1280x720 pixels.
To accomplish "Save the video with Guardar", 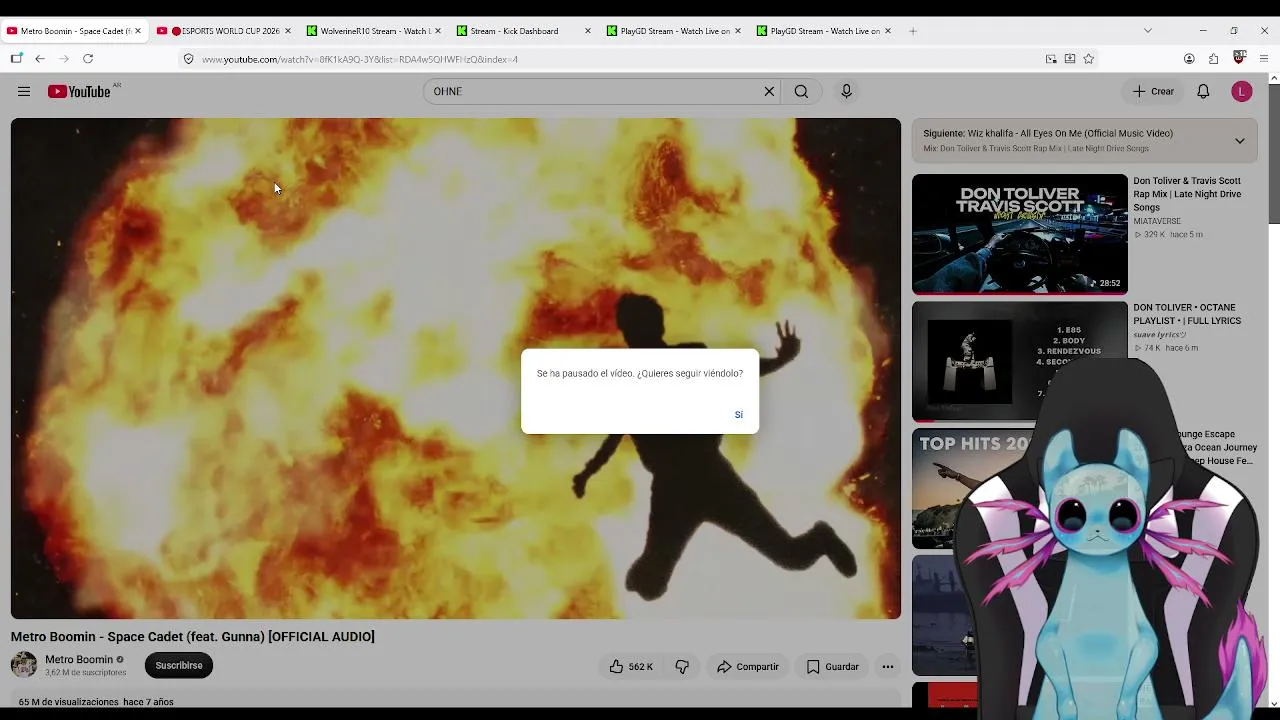I will pyautogui.click(x=832, y=667).
